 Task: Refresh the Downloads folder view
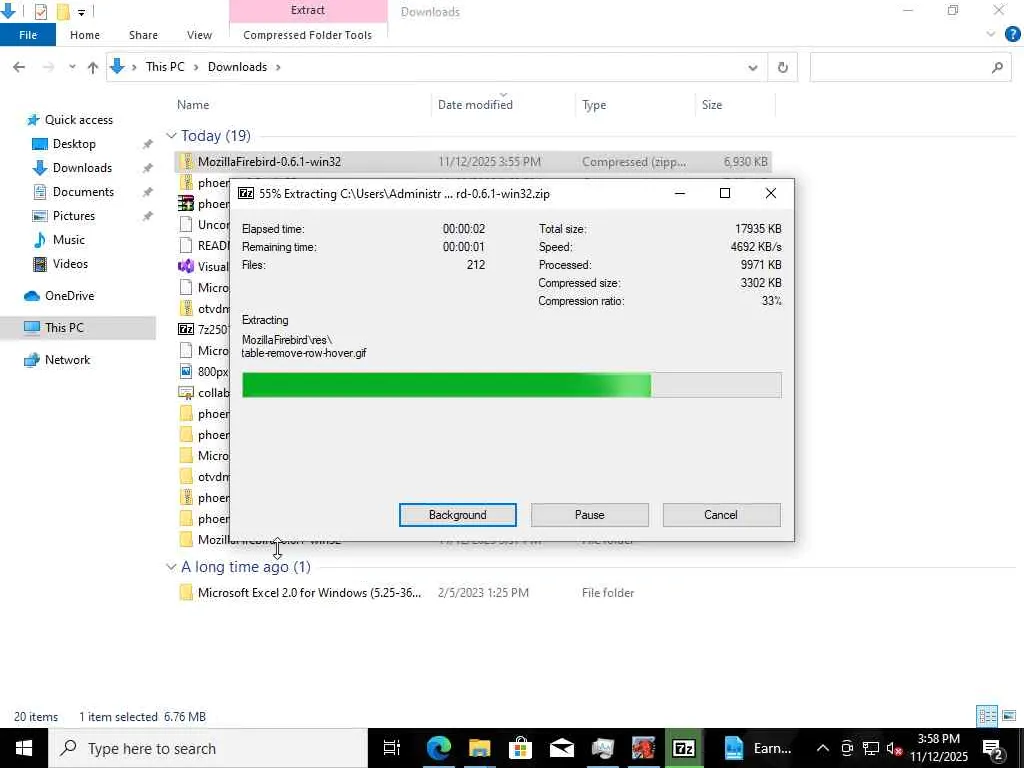782,67
